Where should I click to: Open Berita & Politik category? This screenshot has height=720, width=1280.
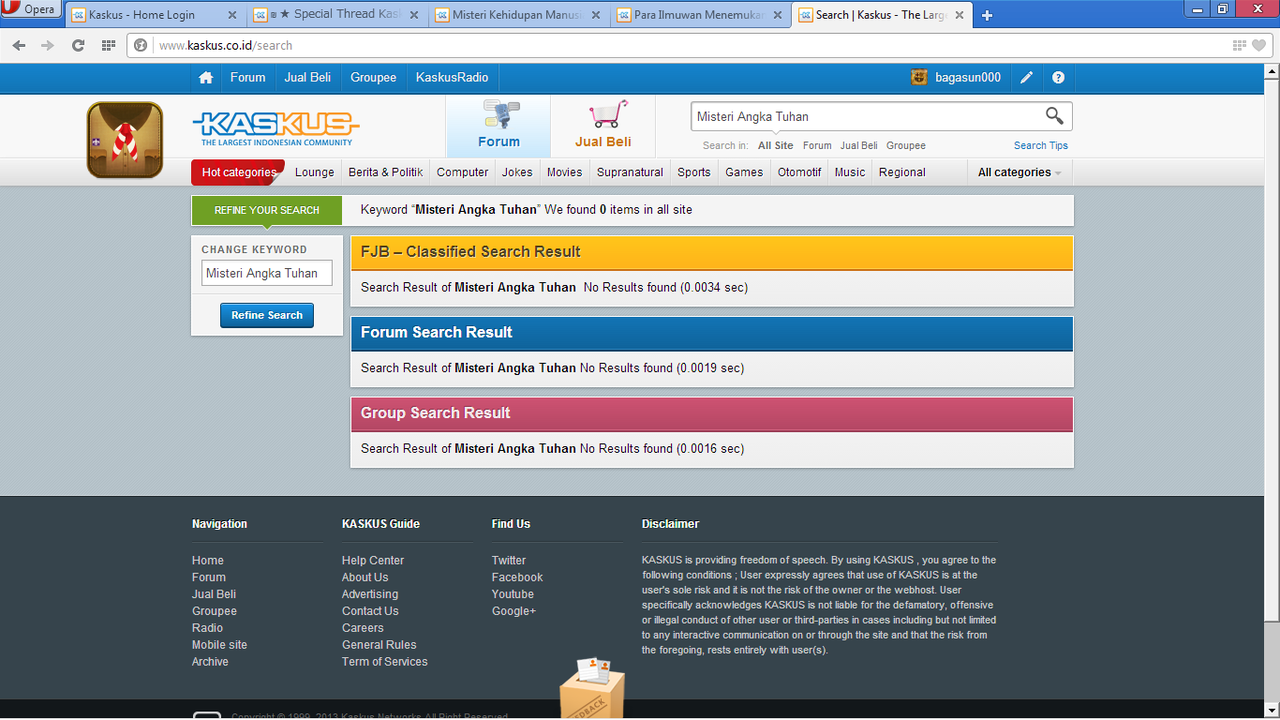click(x=385, y=172)
